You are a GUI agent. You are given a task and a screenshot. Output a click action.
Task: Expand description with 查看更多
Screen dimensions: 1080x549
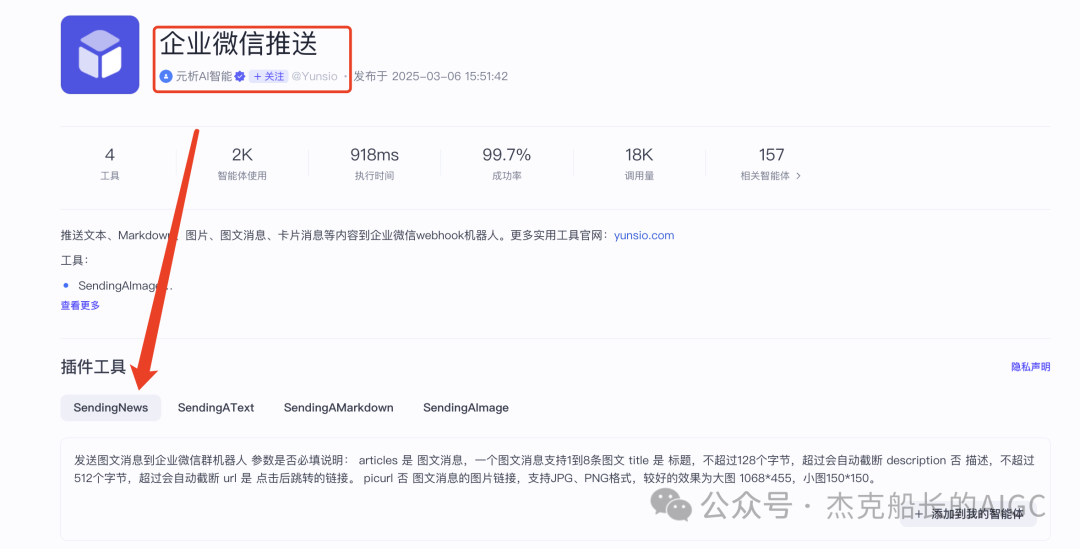80,305
